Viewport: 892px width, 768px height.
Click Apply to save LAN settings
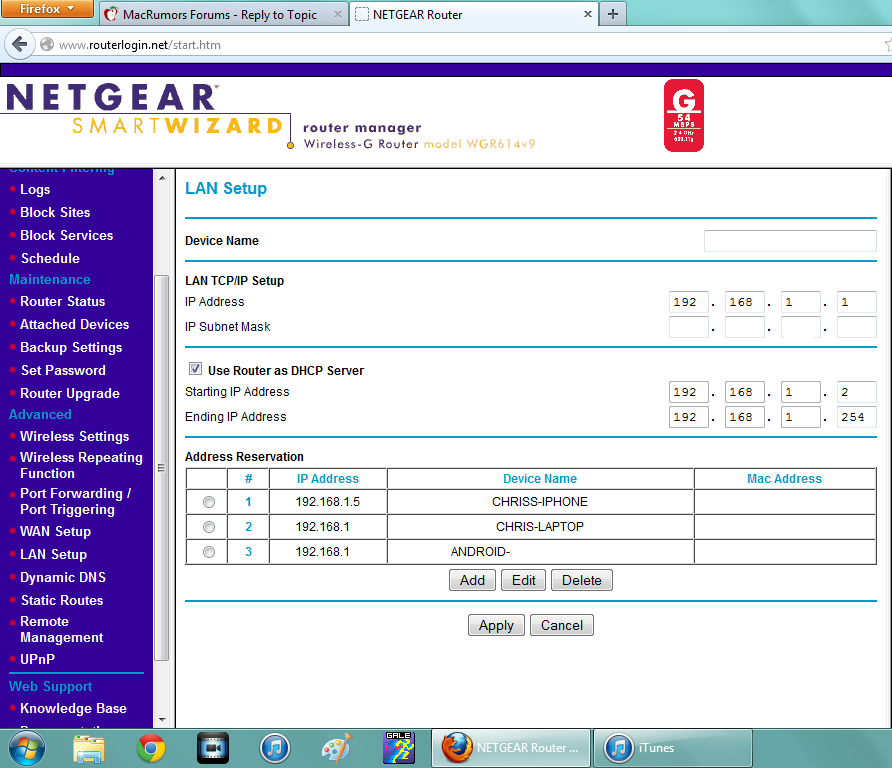tap(496, 625)
